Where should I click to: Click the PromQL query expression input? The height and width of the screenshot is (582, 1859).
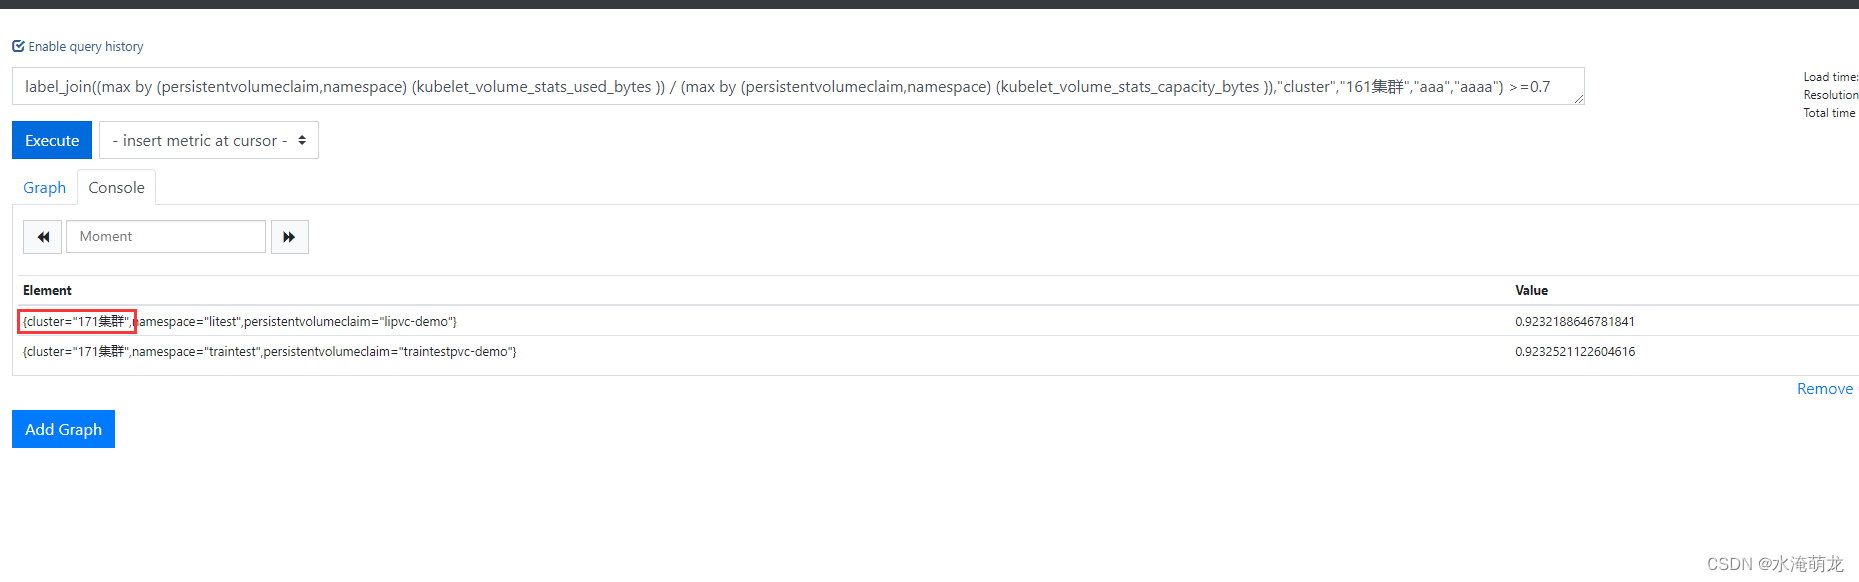point(790,86)
